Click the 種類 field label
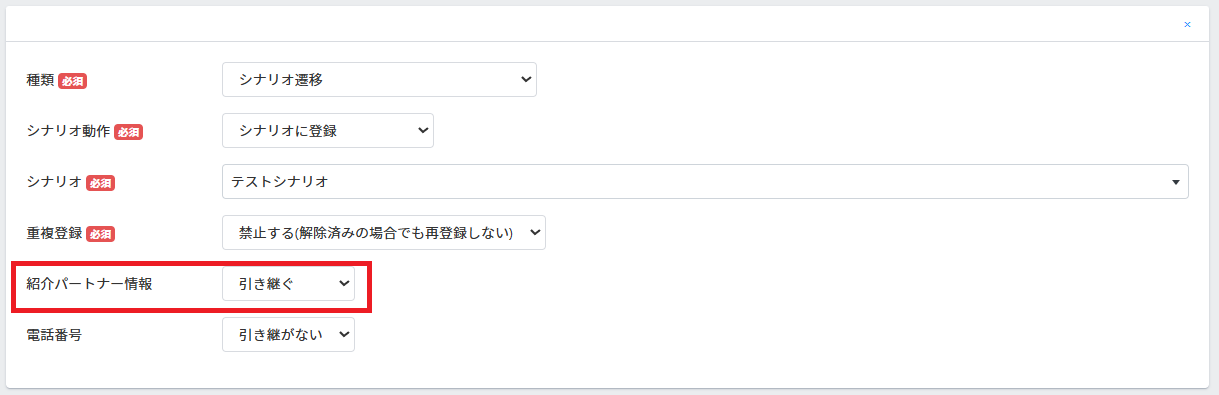 click(41, 81)
